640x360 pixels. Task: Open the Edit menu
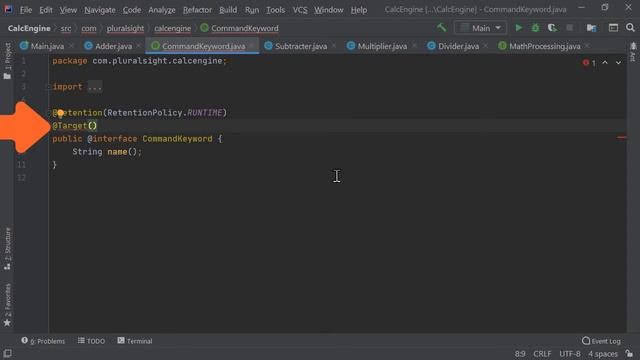click(x=46, y=10)
